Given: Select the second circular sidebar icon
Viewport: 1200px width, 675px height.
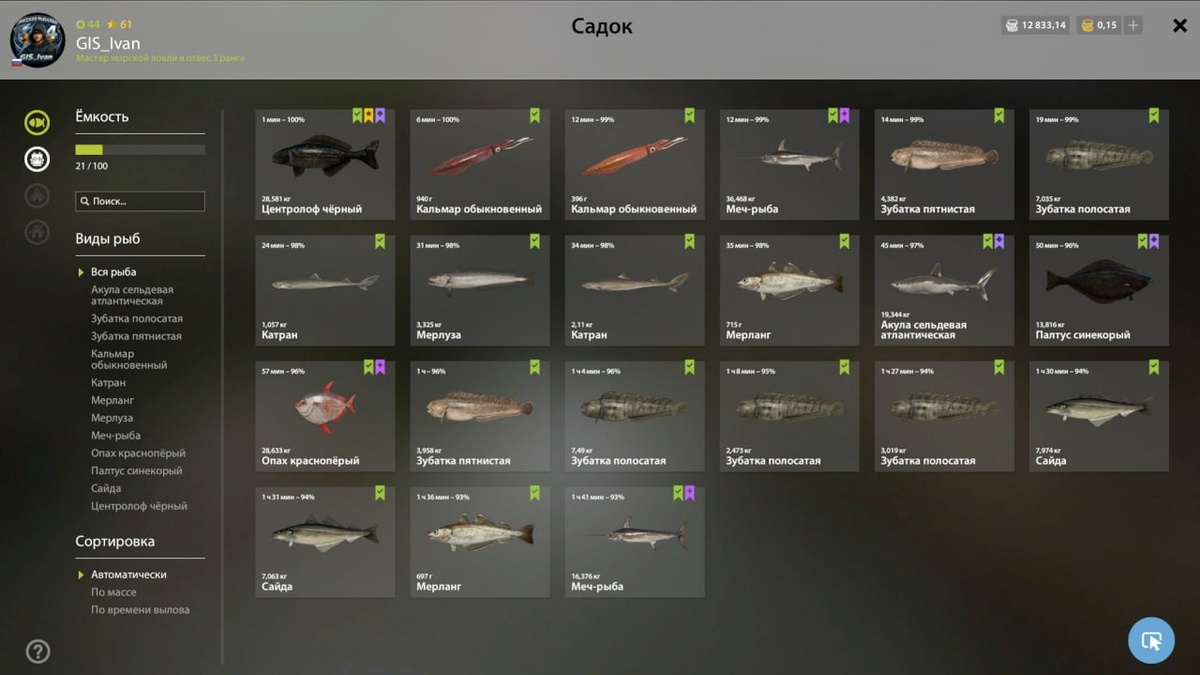Looking at the screenshot, I should pos(37,159).
